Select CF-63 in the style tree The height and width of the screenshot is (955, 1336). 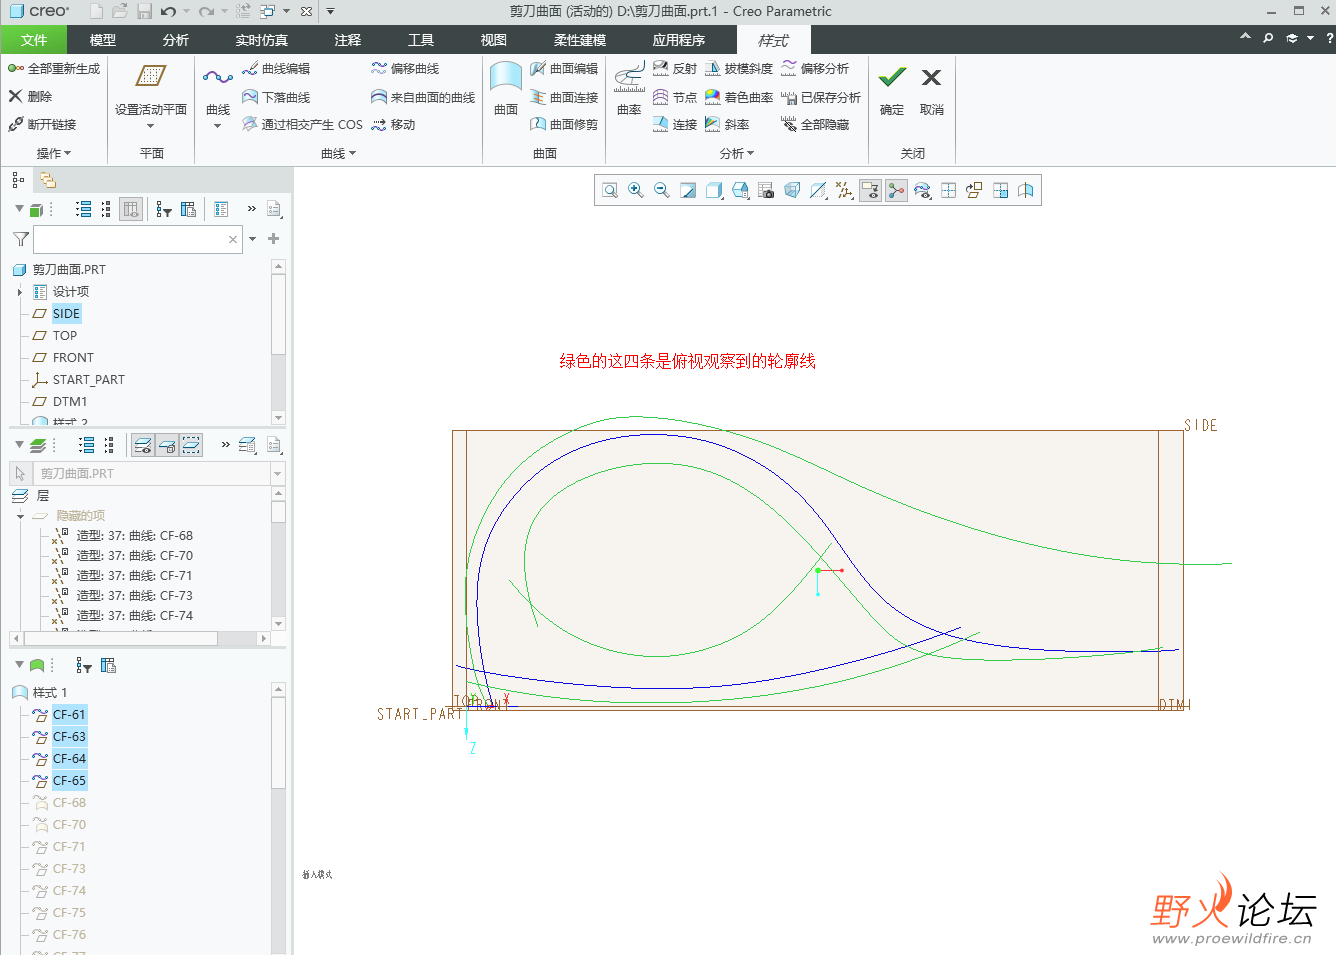pos(69,737)
